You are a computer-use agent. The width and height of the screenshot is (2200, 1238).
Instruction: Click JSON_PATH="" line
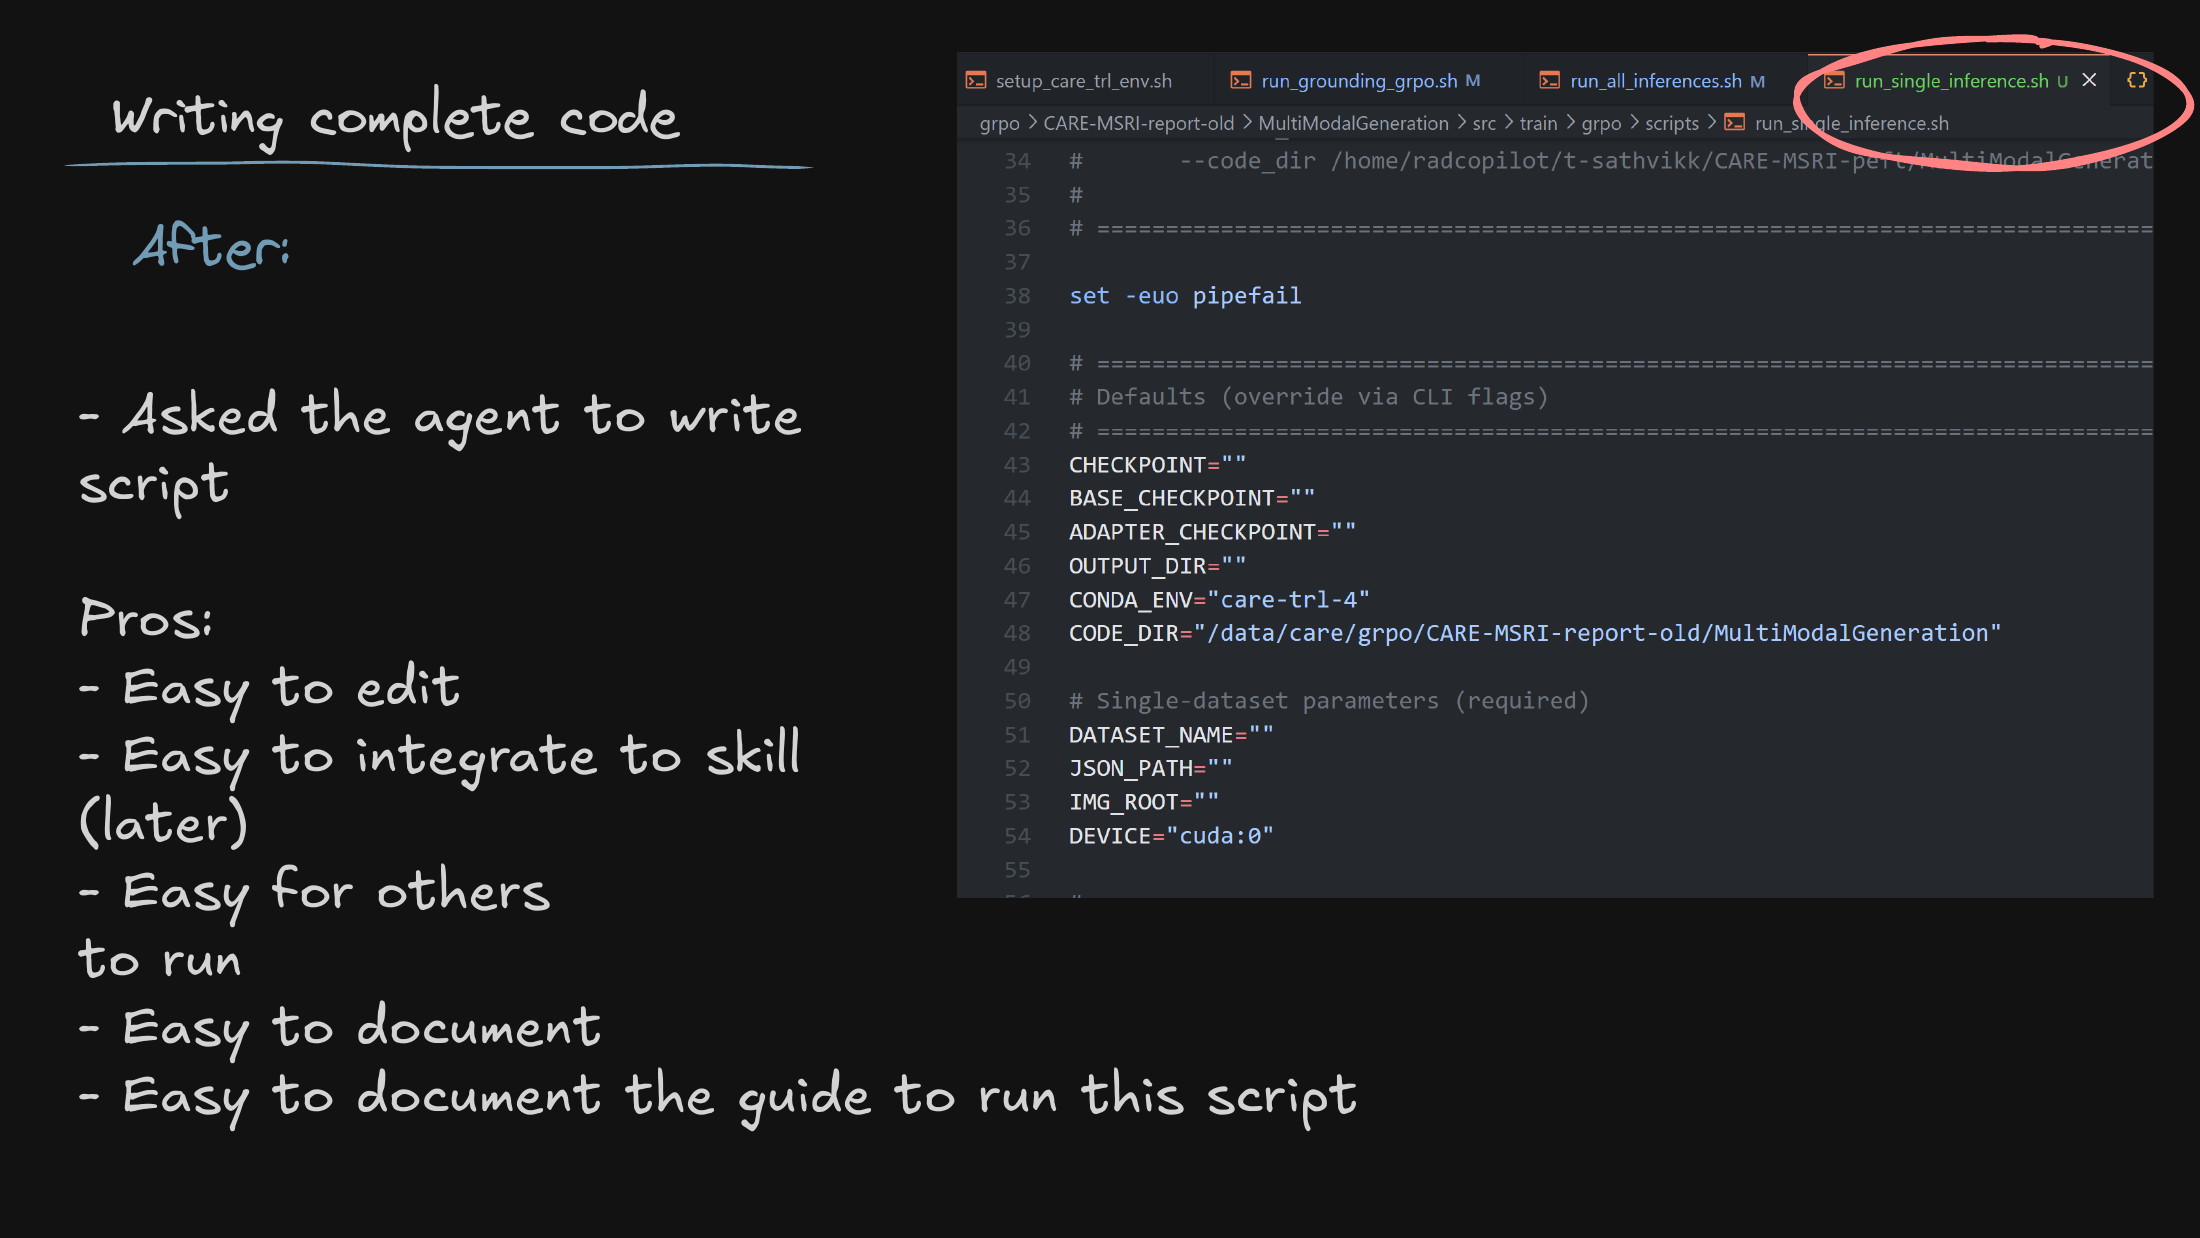(1150, 768)
